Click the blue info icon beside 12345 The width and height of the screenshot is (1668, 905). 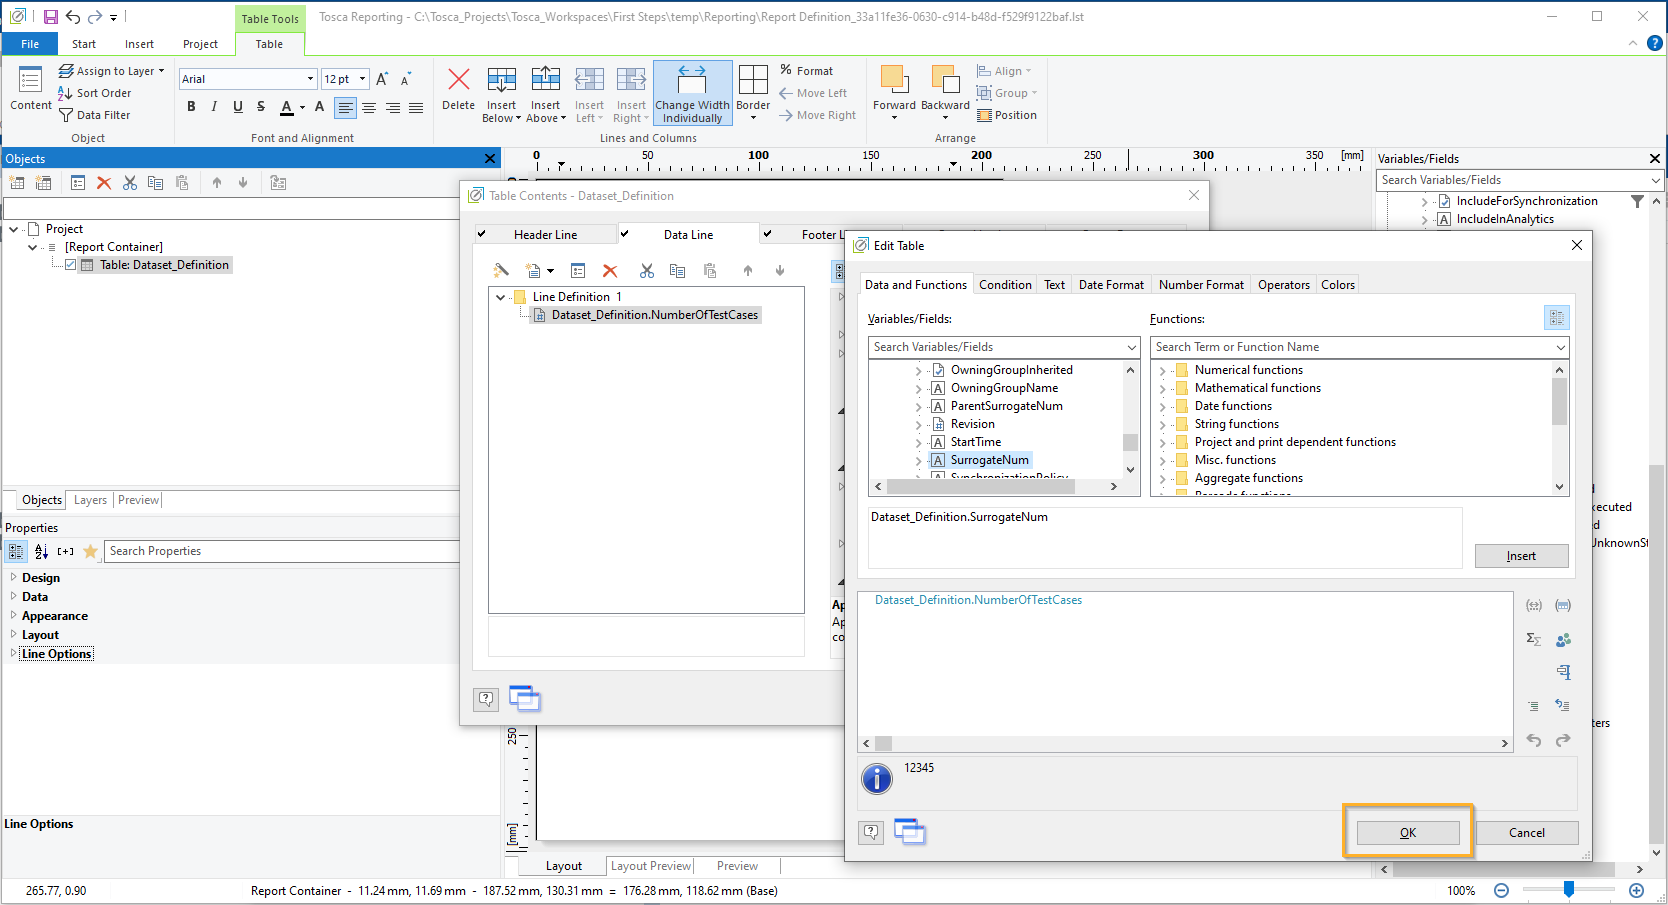click(877, 778)
